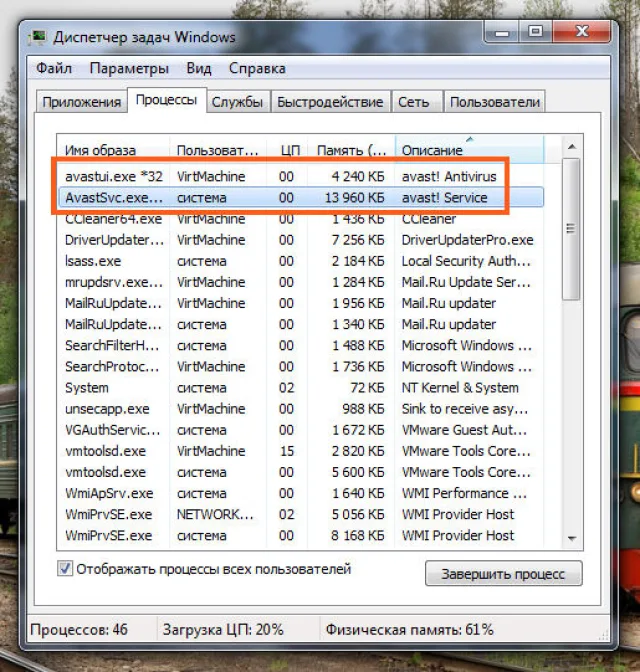
Task: Click the avast! Service description cell
Action: (445, 198)
